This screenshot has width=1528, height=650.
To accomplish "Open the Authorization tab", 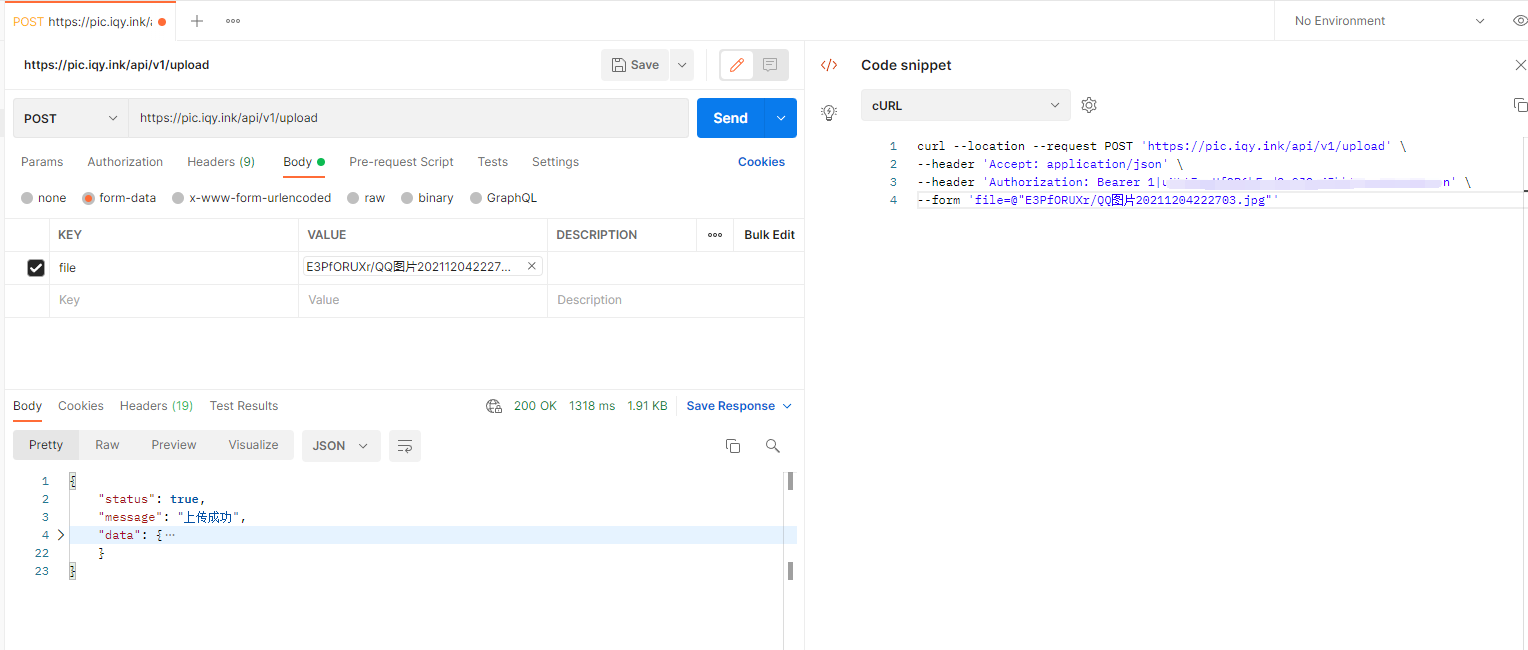I will click(x=125, y=162).
